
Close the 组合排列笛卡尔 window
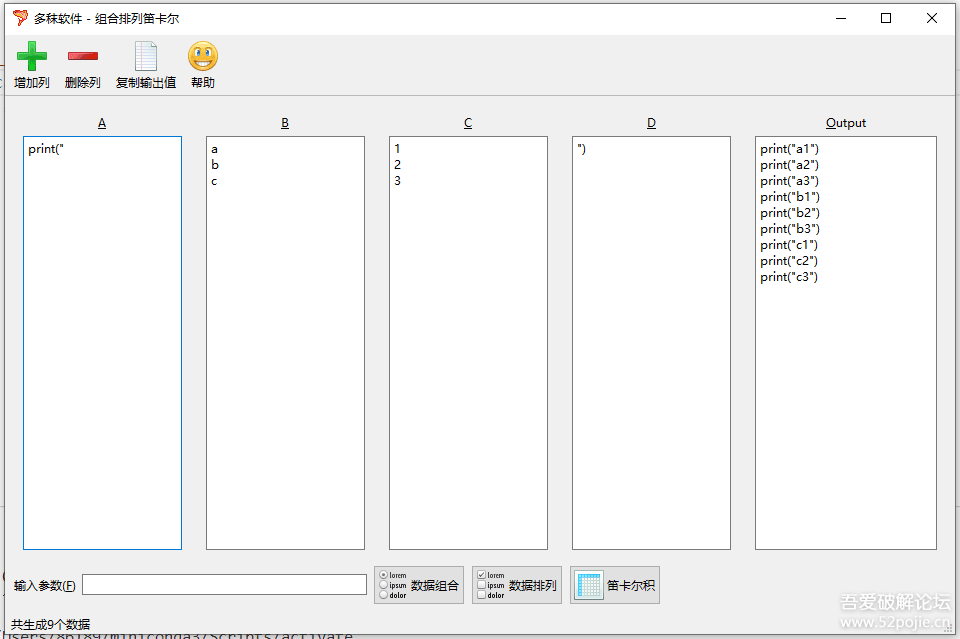[x=932, y=18]
